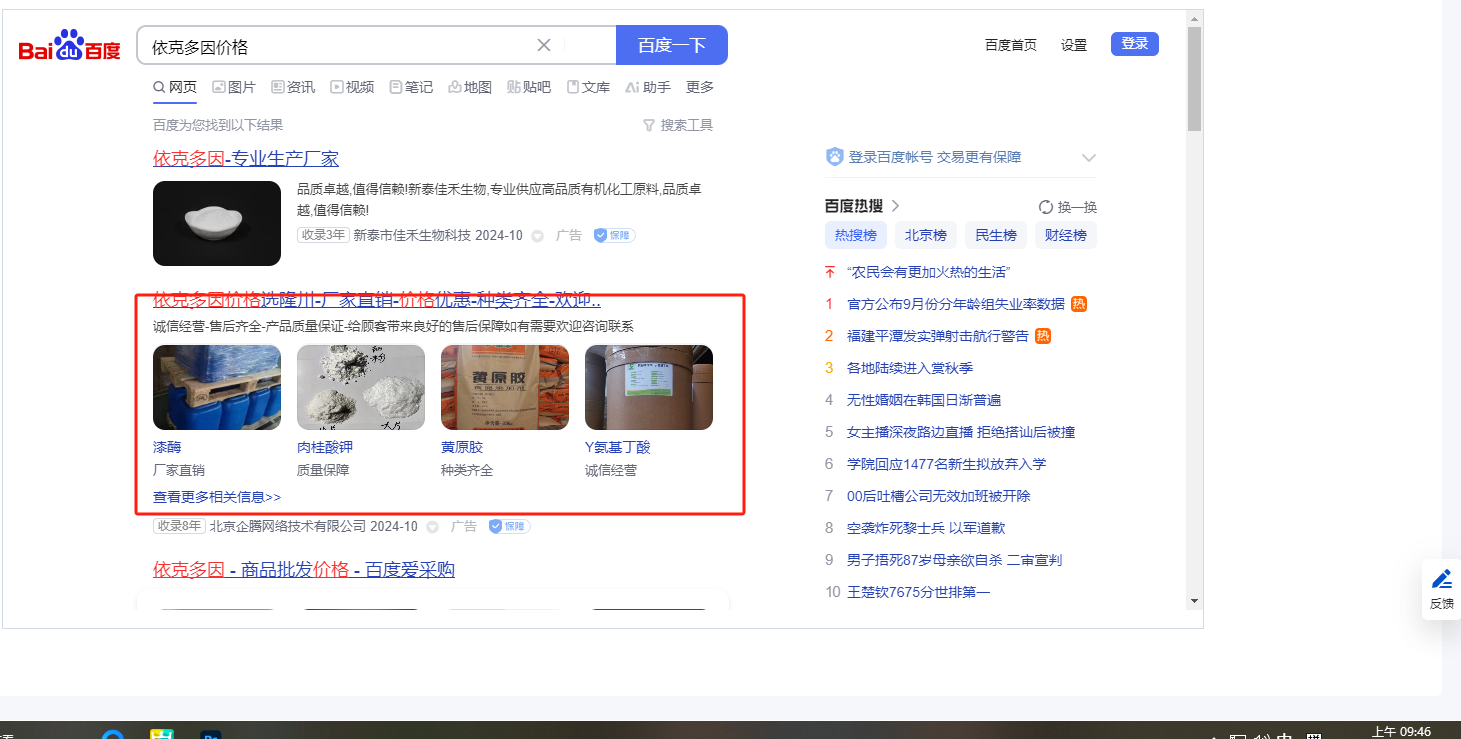Click 北京企腾网络技术有限公司 source text
Screen dimensions: 1461x739
tap(287, 526)
